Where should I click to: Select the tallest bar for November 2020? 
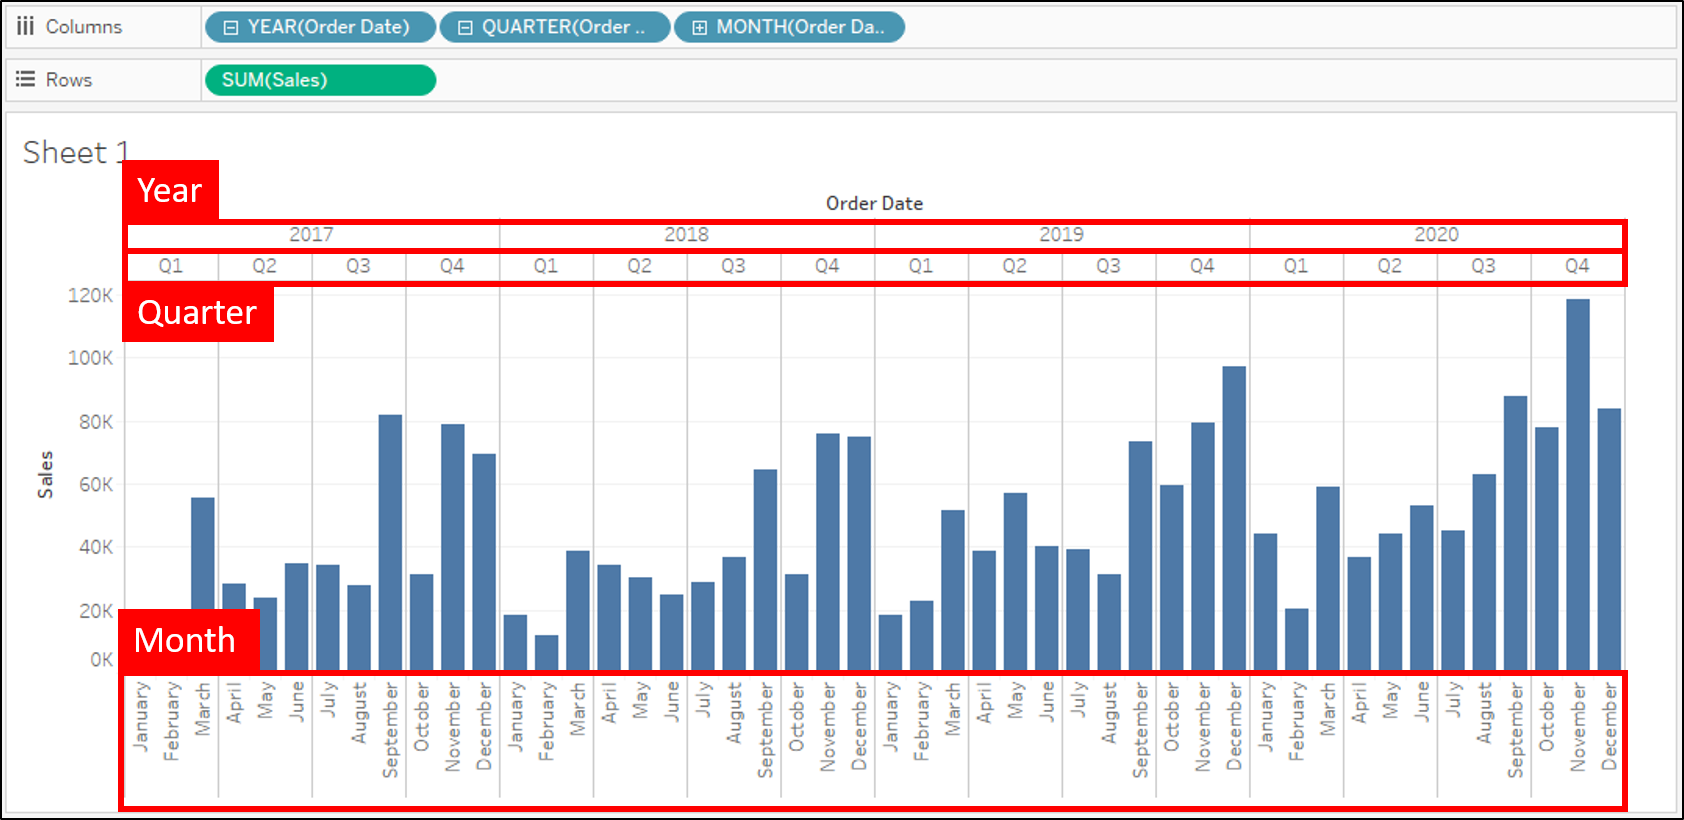[1577, 485]
